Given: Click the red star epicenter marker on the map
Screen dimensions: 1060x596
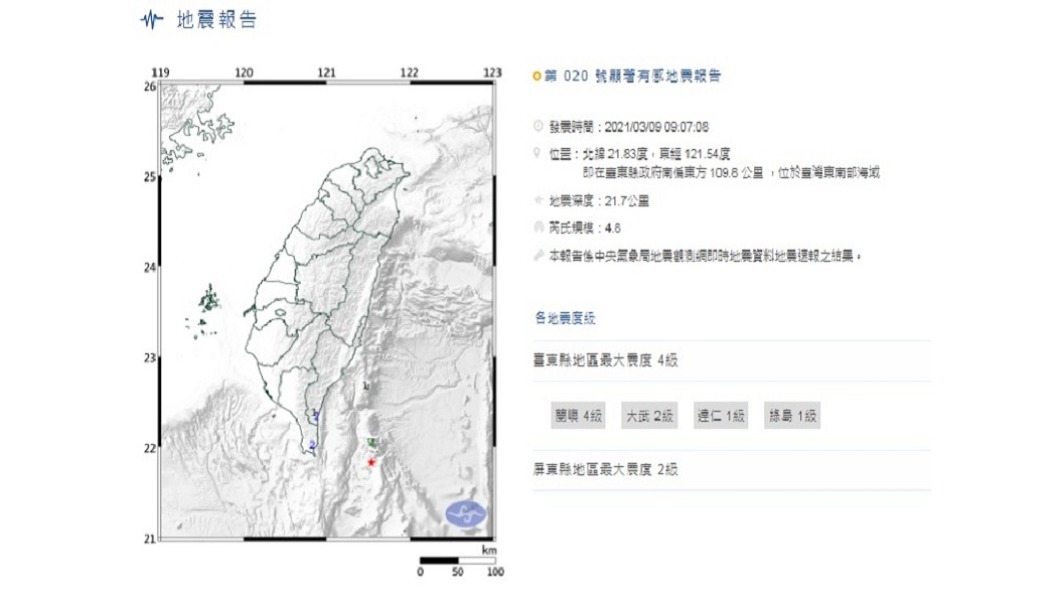Looking at the screenshot, I should click(371, 462).
